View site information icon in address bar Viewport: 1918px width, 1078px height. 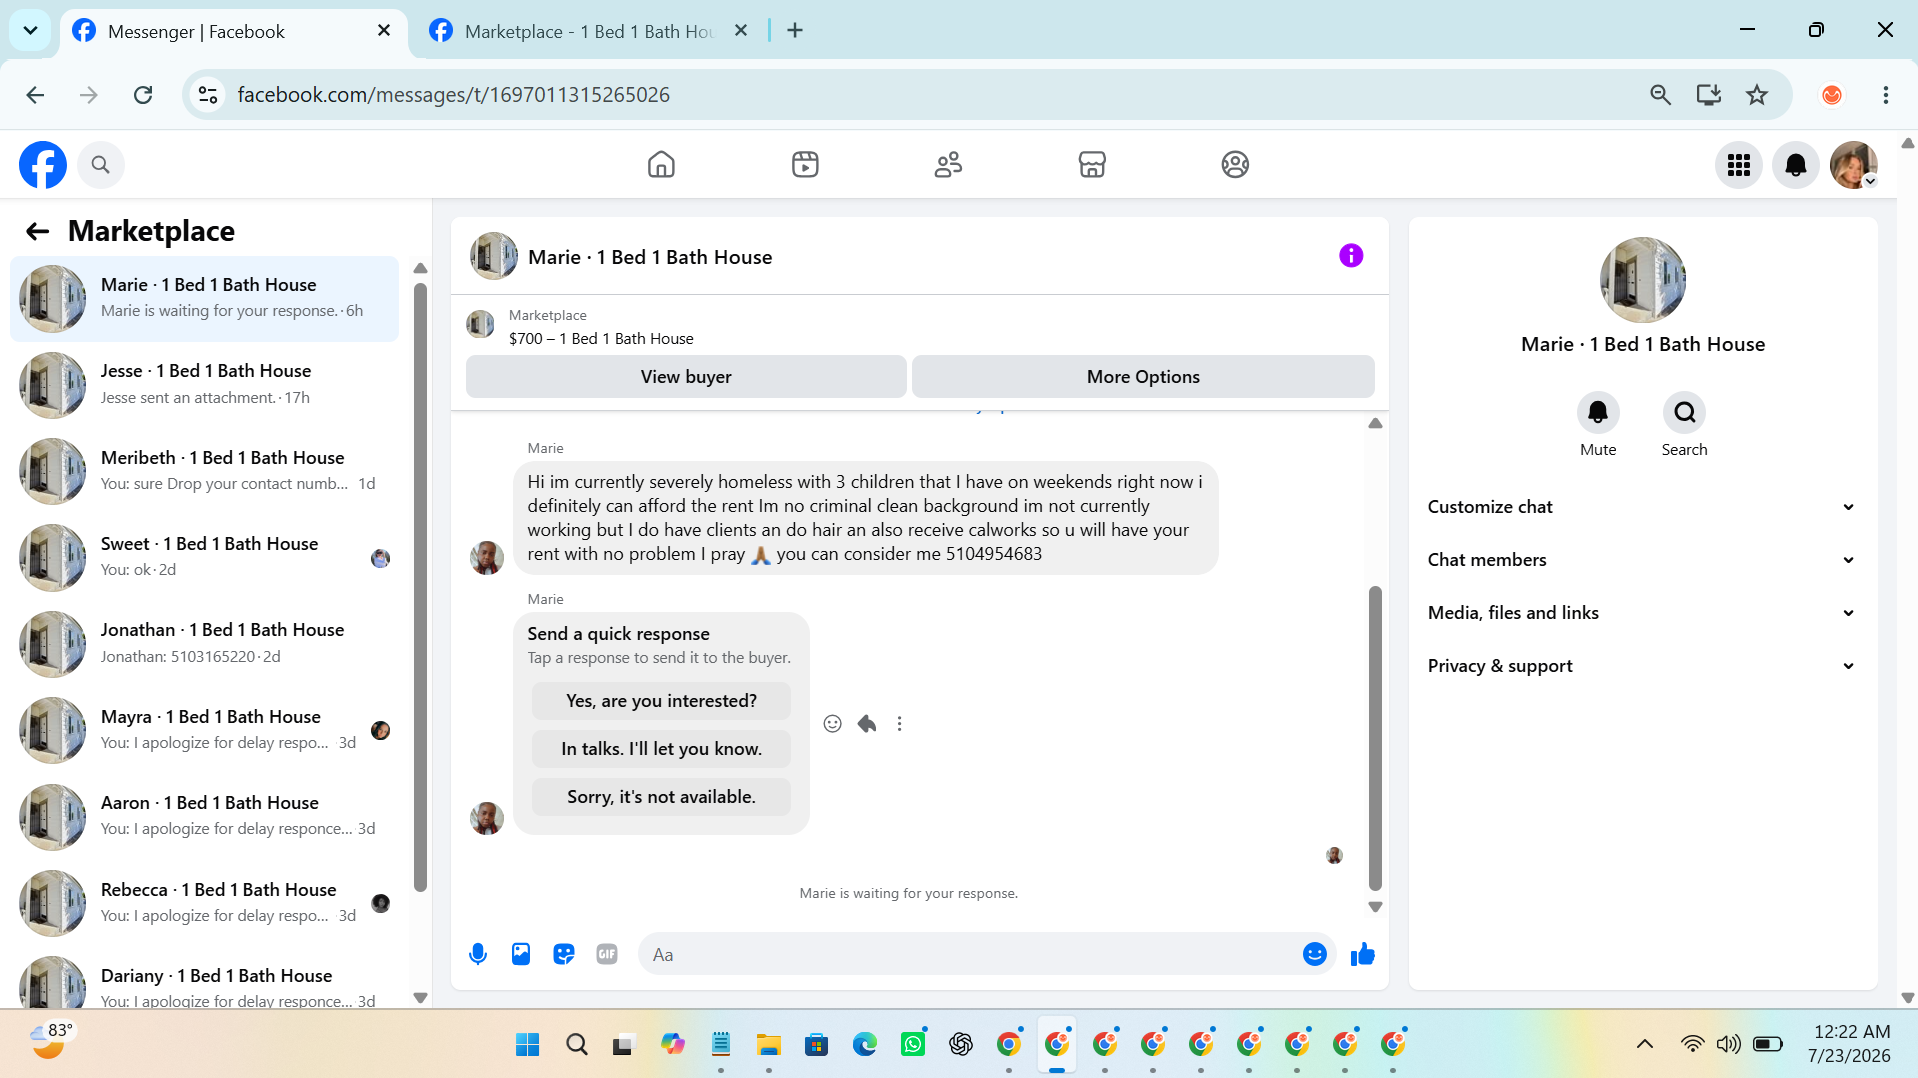coord(208,95)
